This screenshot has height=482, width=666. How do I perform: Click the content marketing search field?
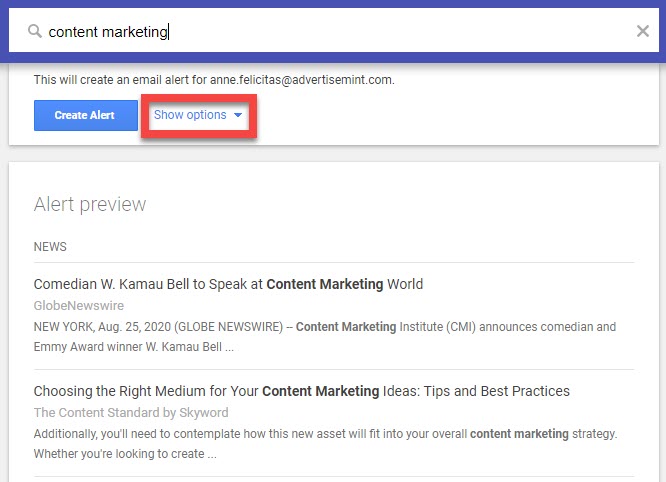coord(334,31)
